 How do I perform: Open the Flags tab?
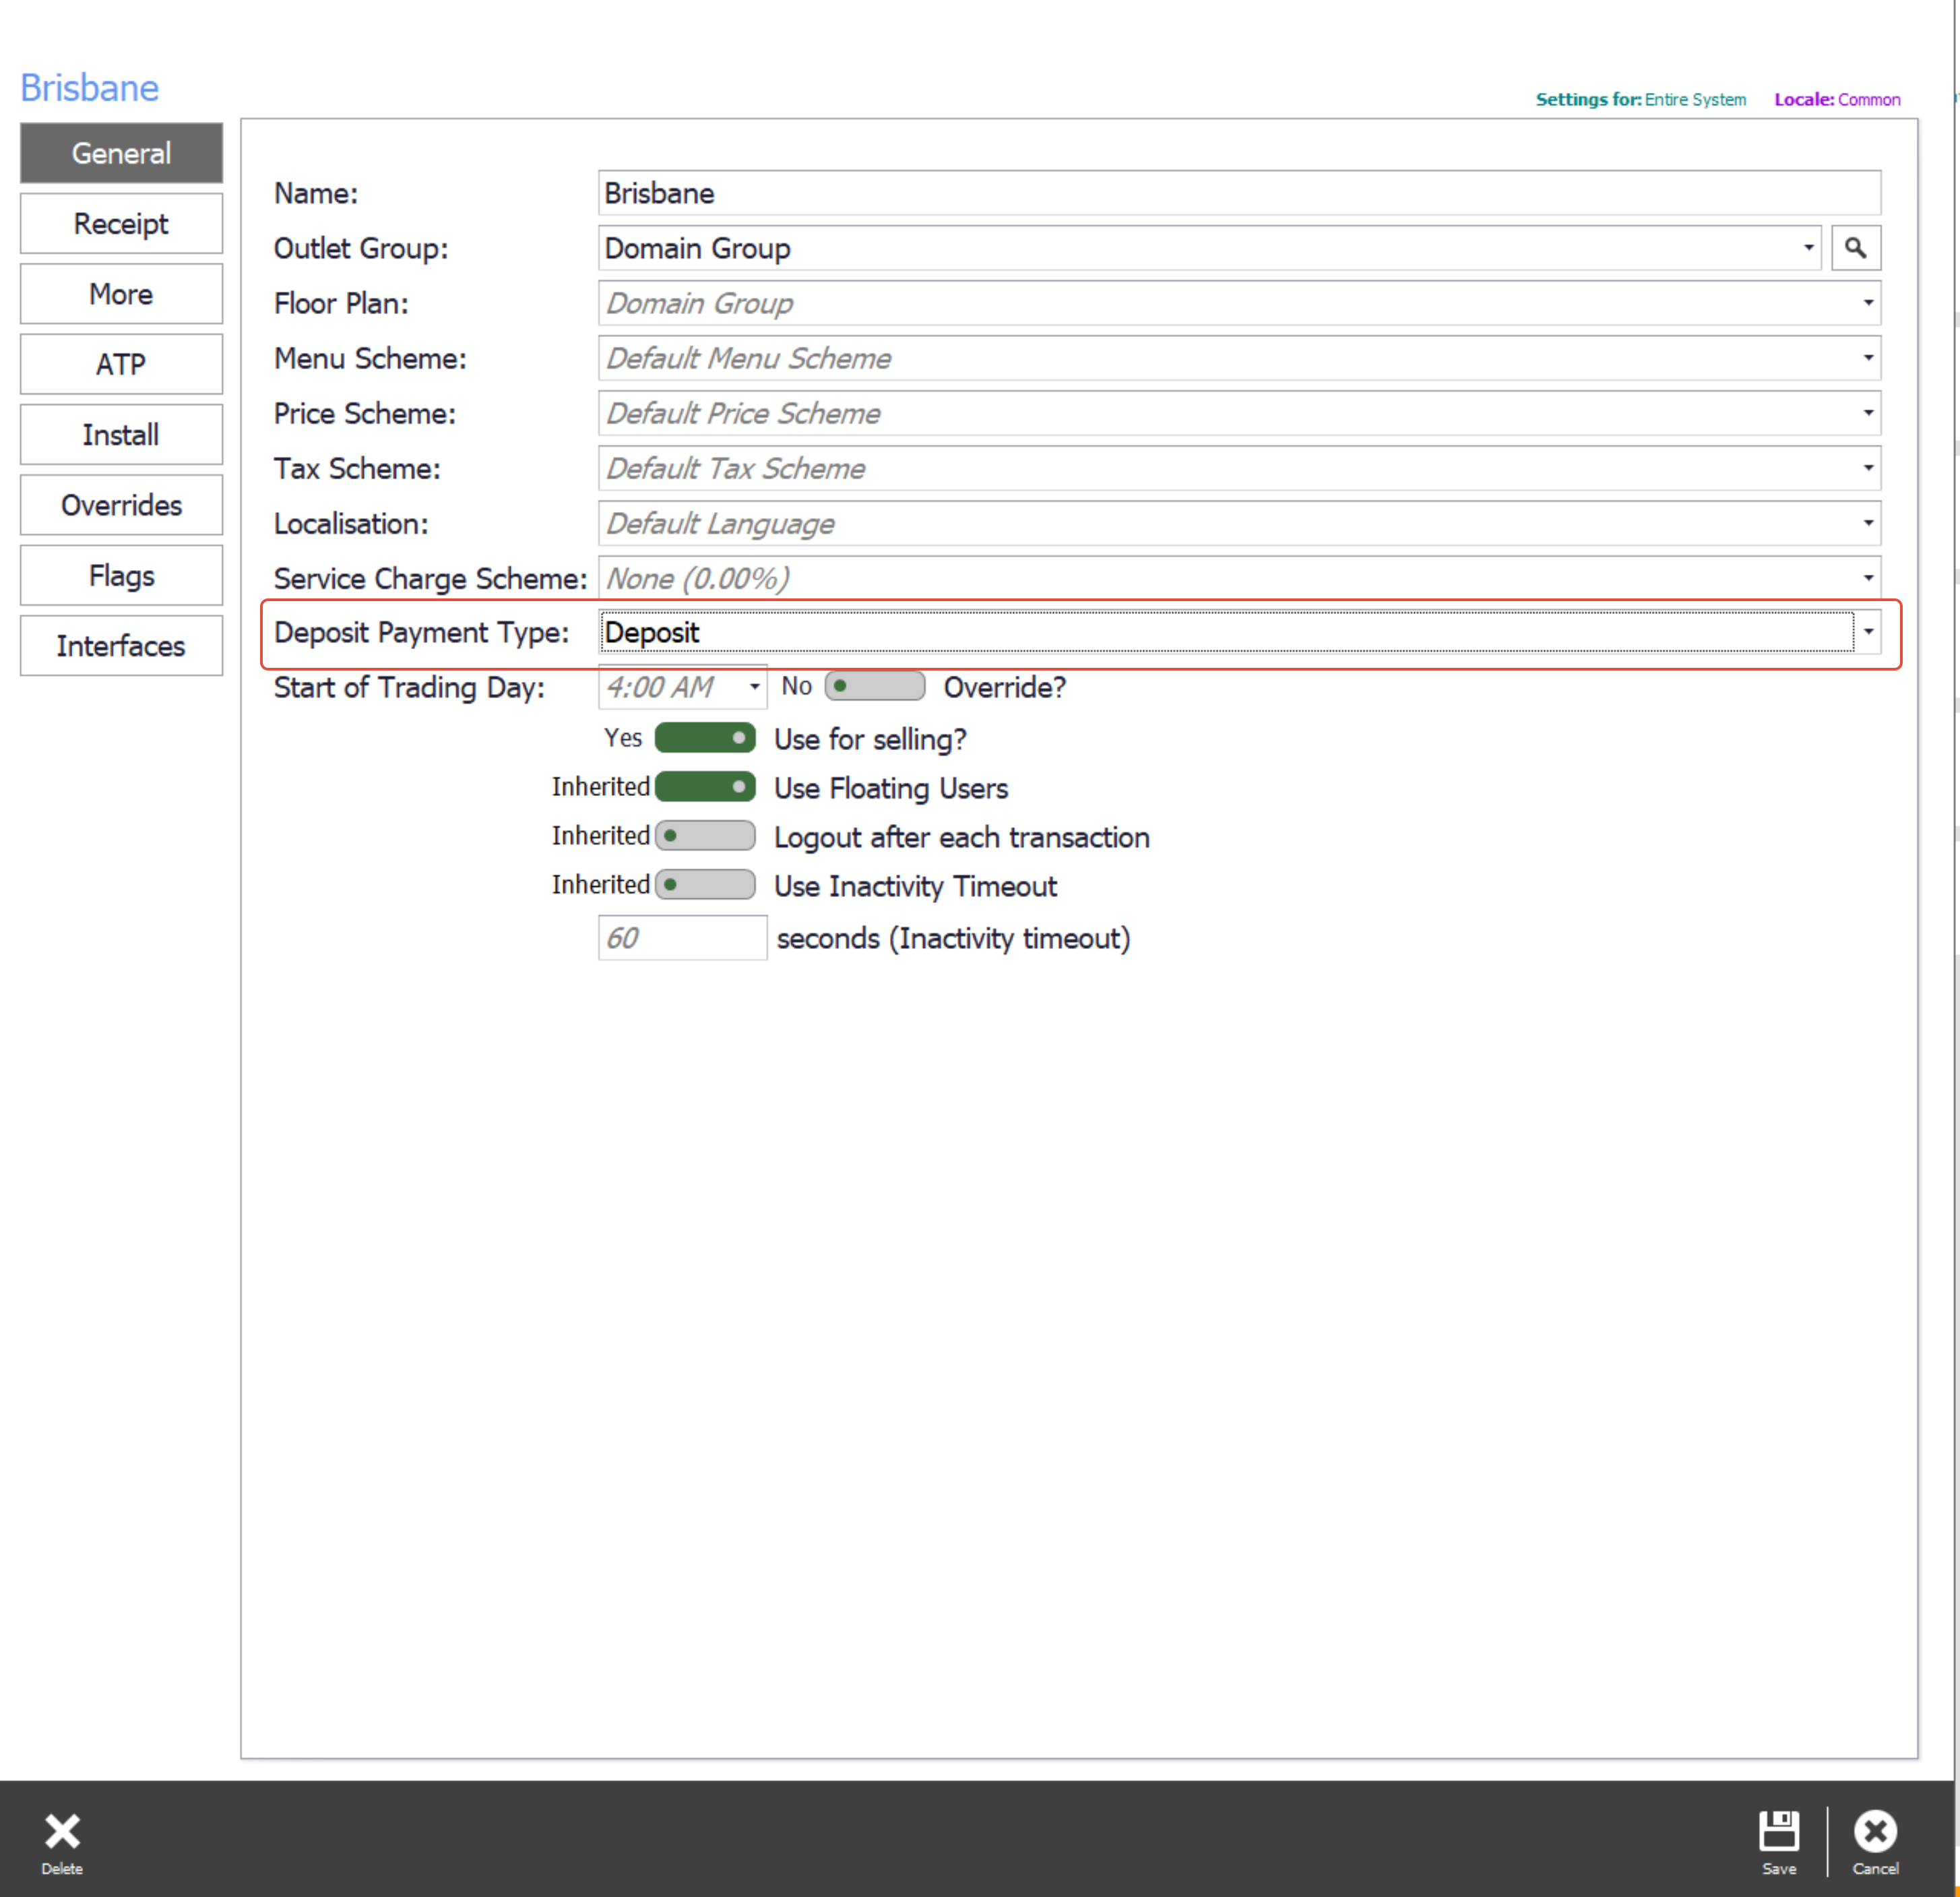(x=121, y=575)
